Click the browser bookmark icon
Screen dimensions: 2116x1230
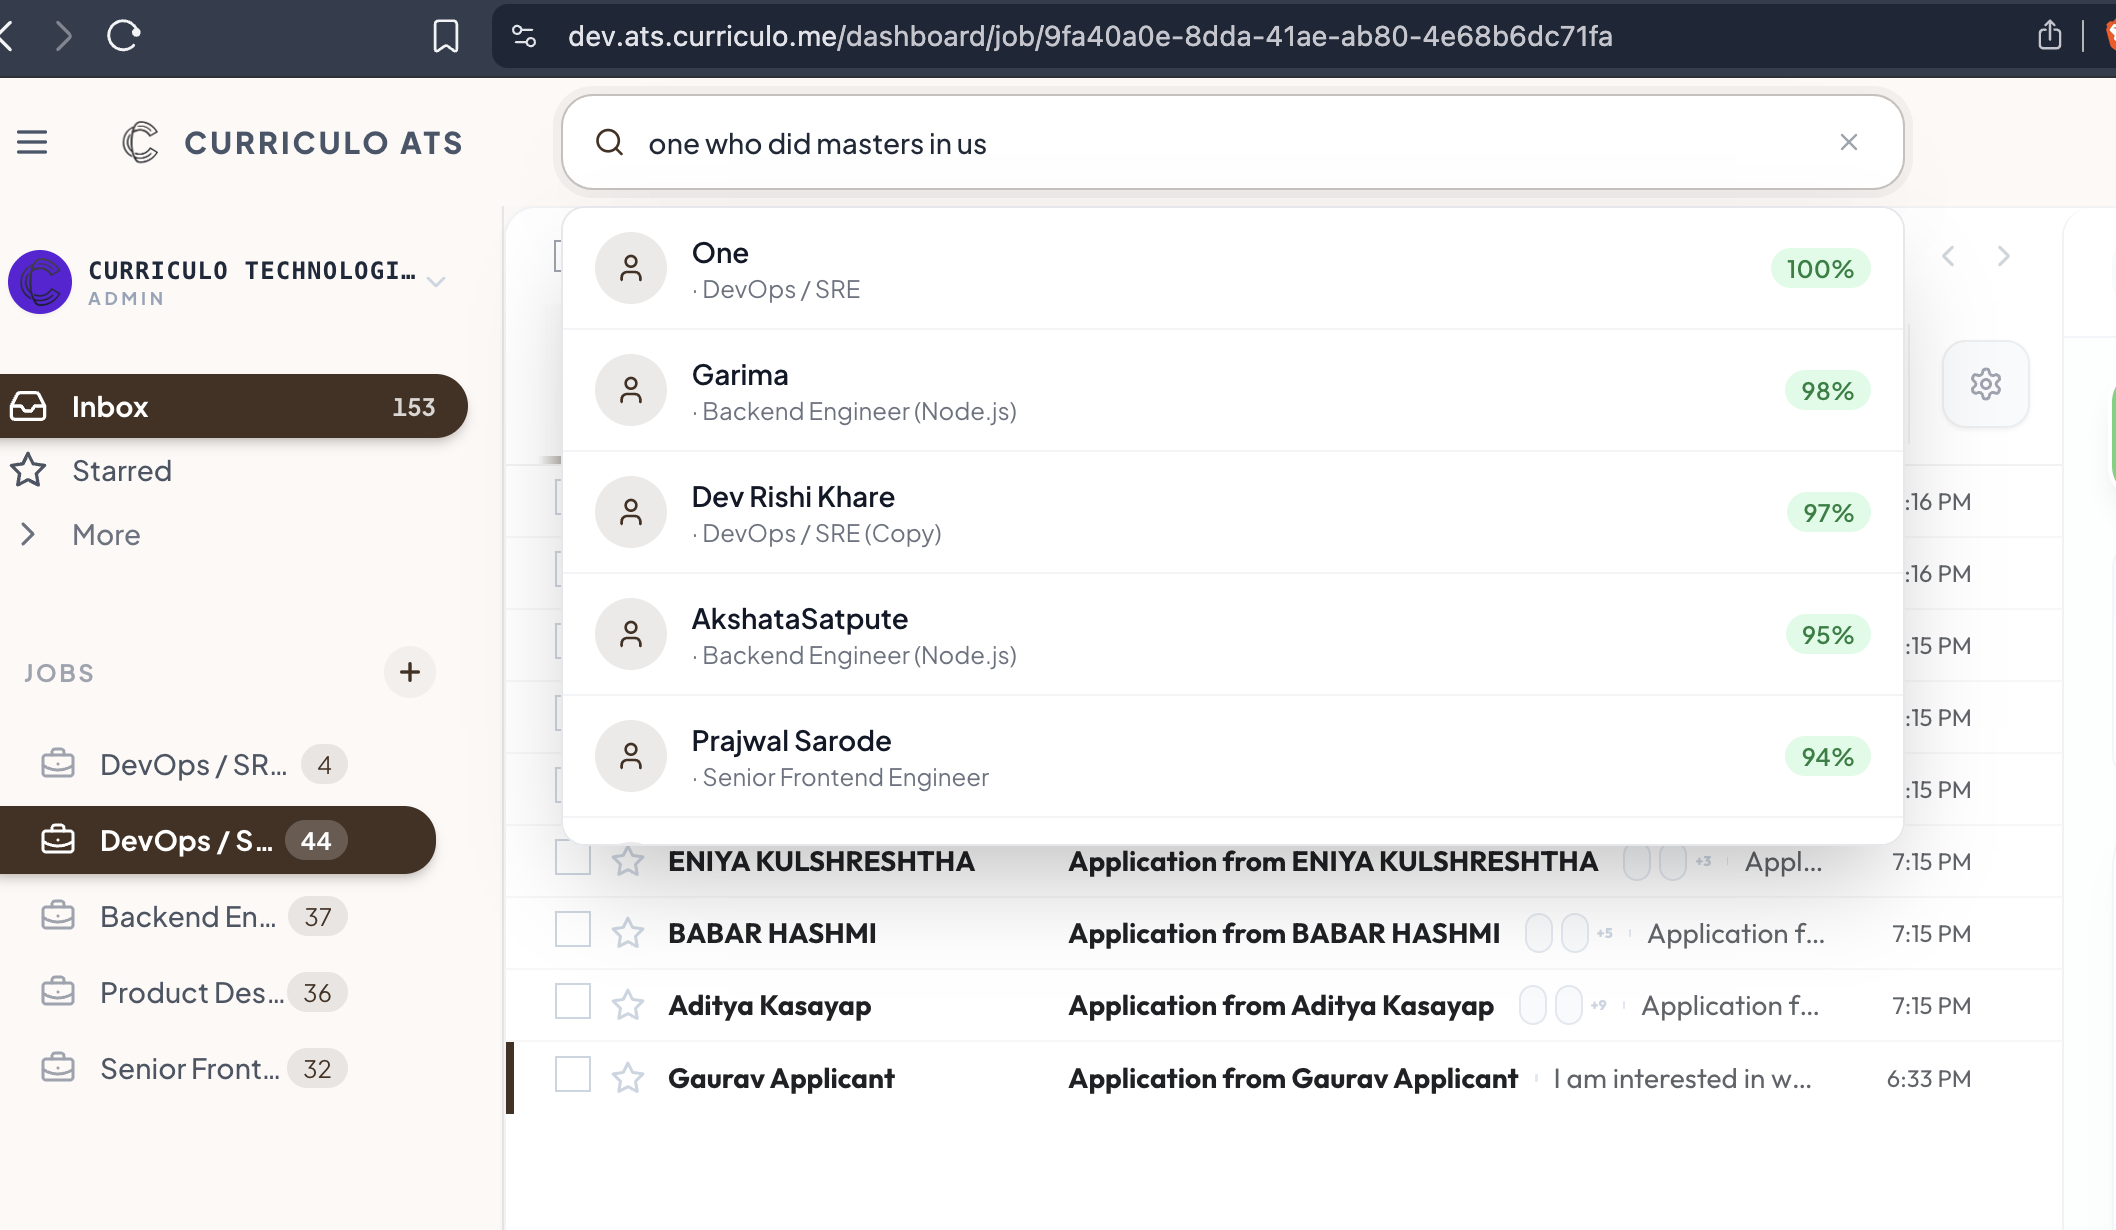pos(445,36)
